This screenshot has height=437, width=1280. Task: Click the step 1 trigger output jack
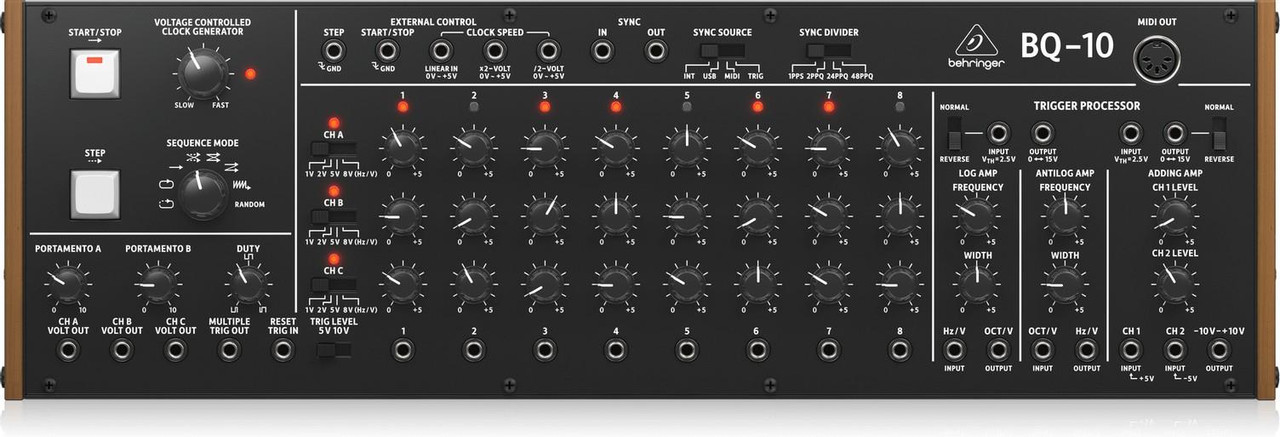(x=402, y=350)
